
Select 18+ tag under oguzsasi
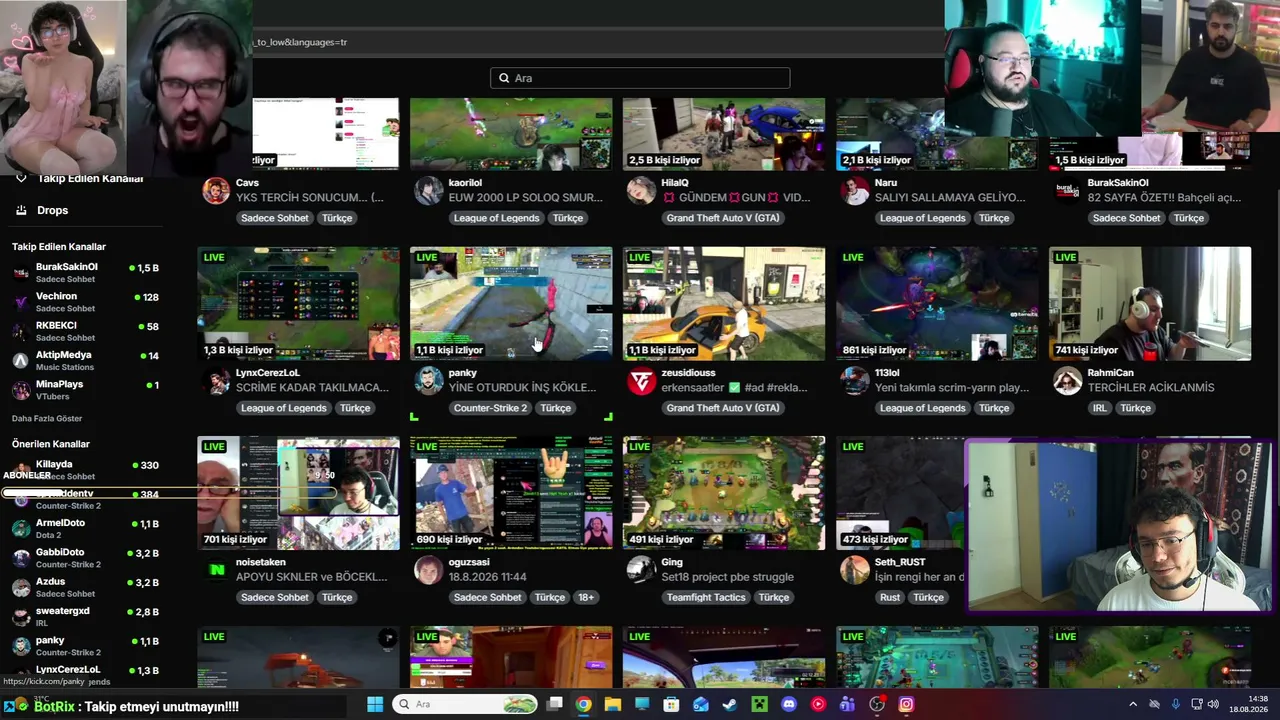586,597
